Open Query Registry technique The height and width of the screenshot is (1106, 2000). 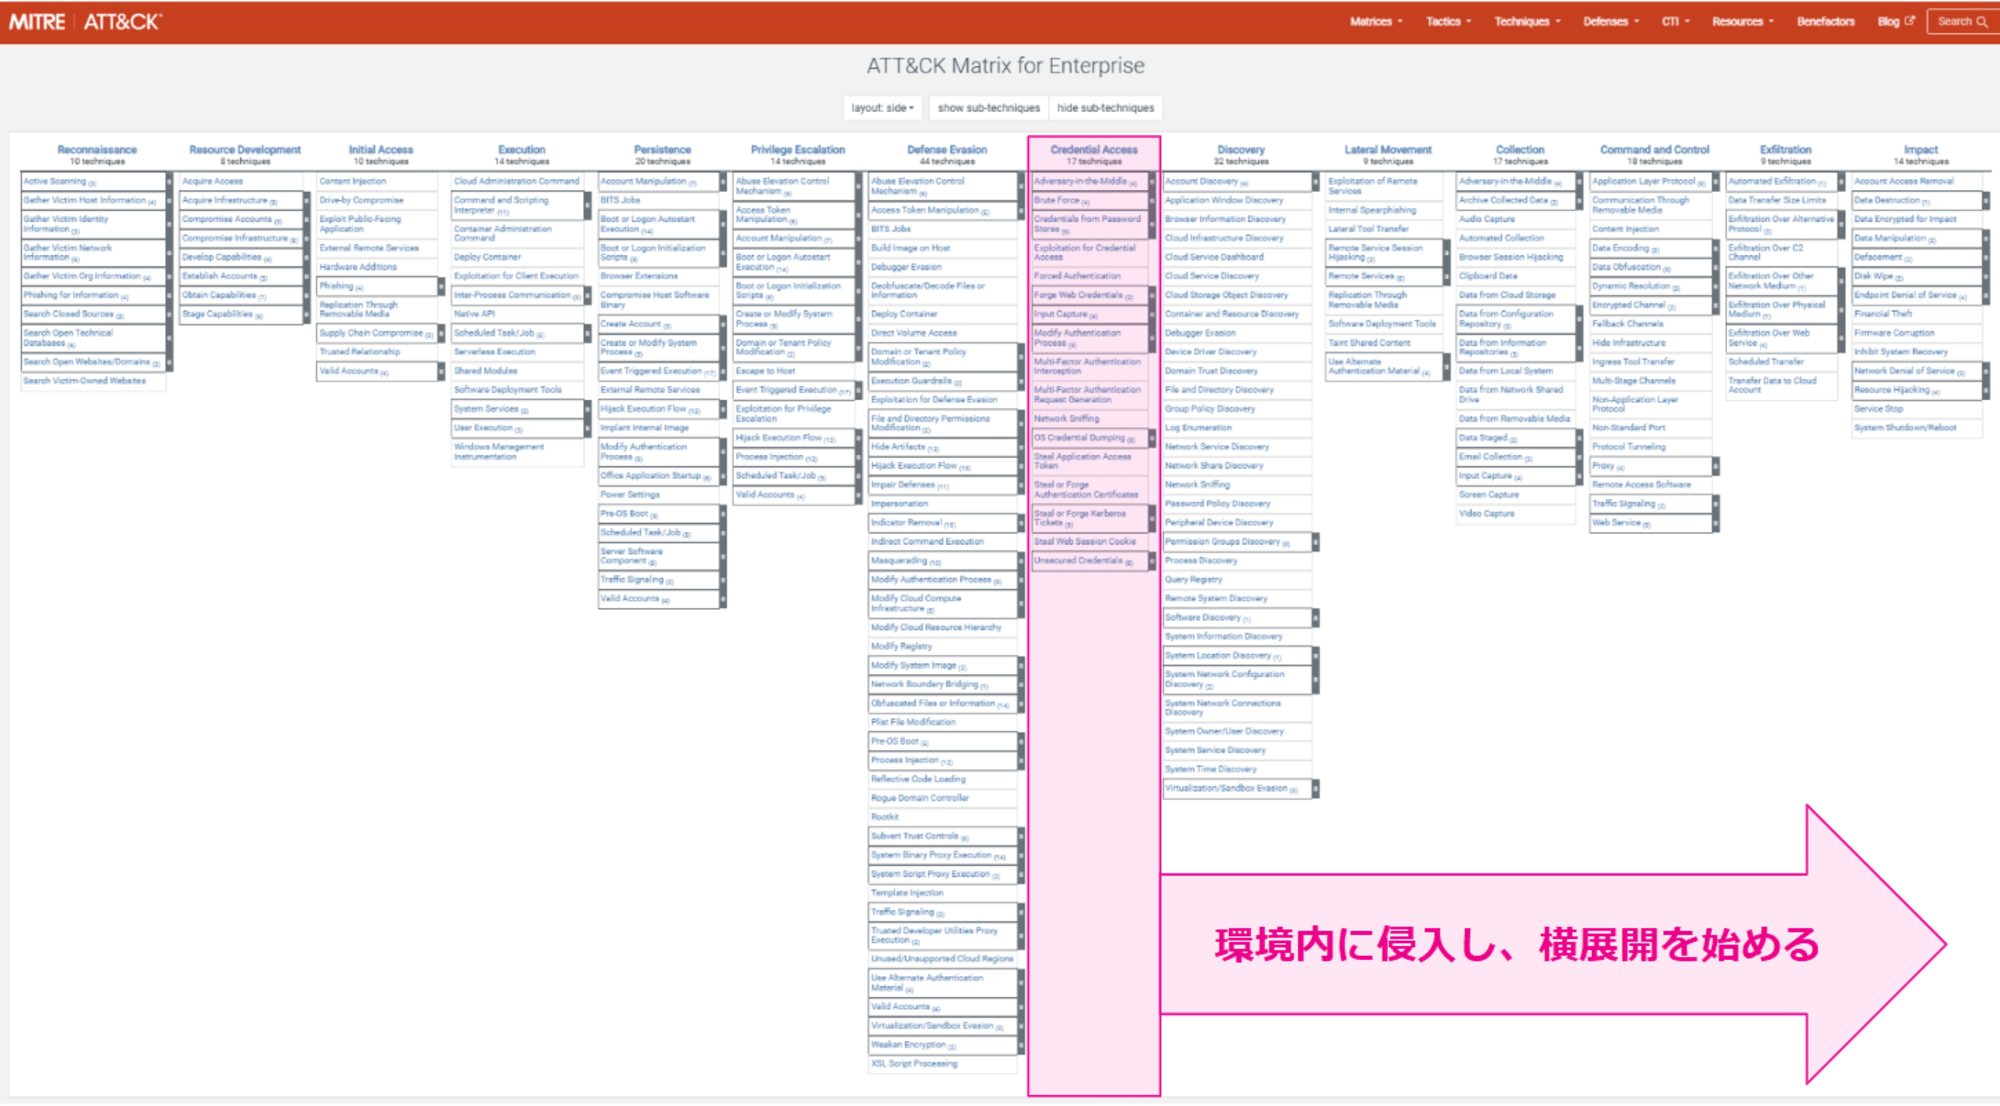tap(1194, 580)
